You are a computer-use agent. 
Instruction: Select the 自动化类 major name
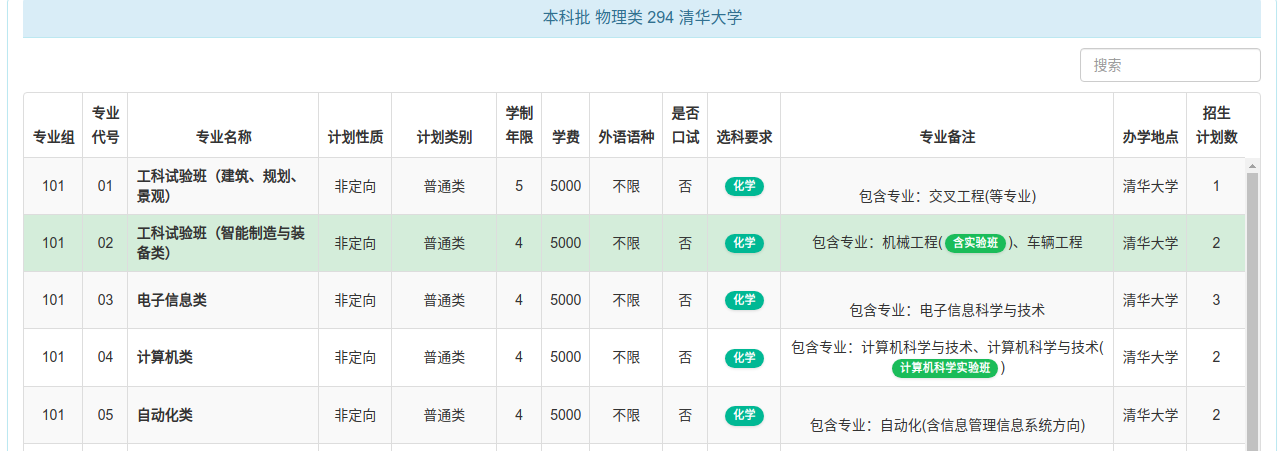(165, 415)
